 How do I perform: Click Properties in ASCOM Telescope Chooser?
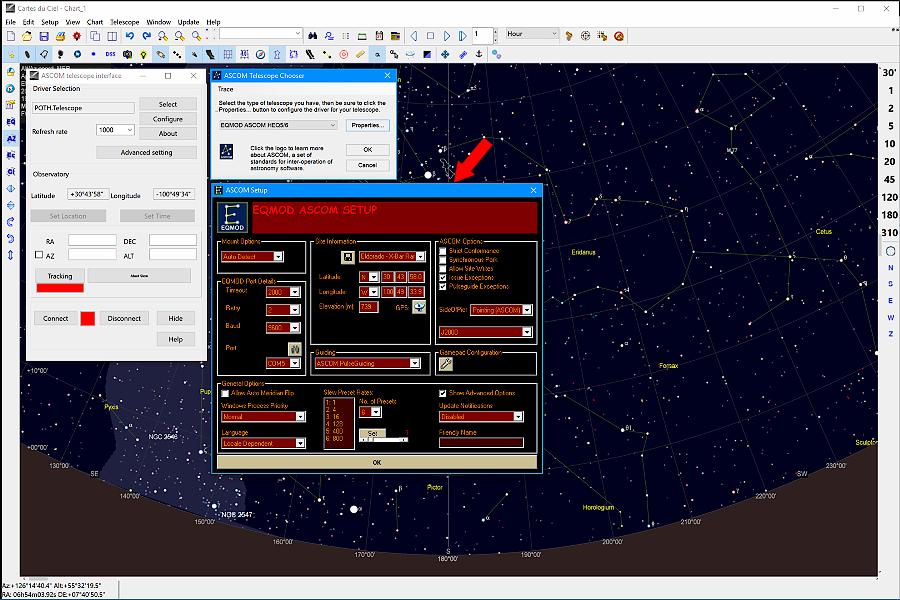[367, 125]
